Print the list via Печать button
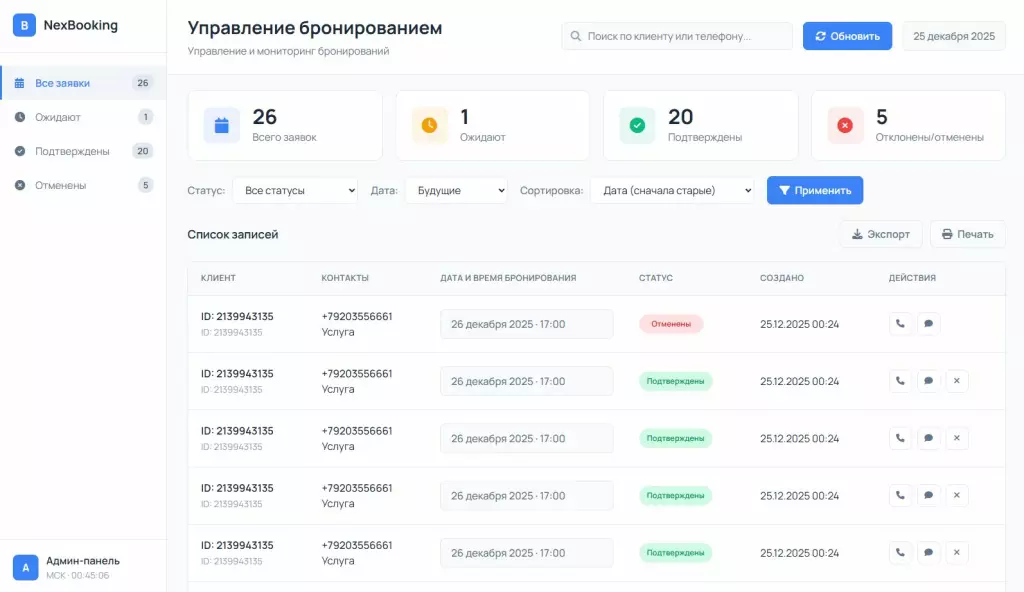The width and height of the screenshot is (1024, 592). [x=968, y=234]
